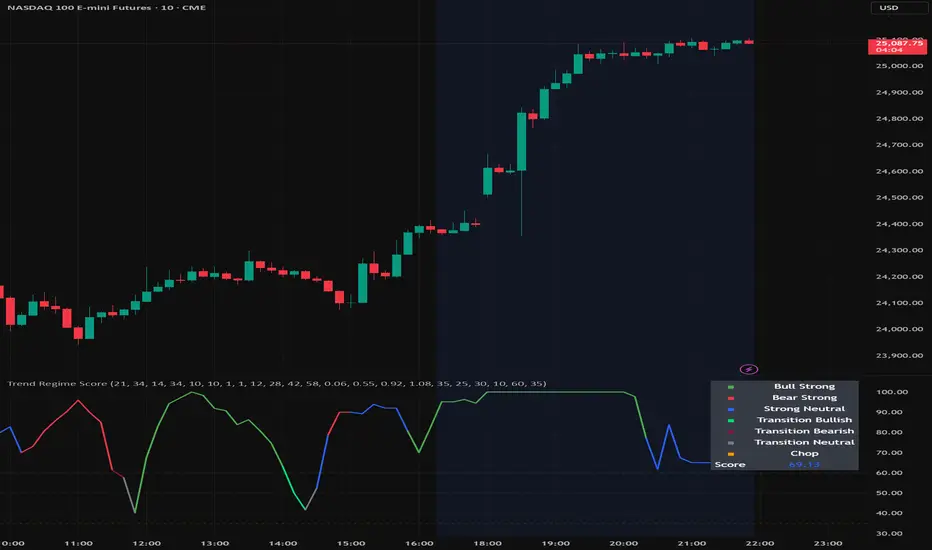Click the 24,900.00 price axis label
The image size is (932, 550).
[899, 92]
